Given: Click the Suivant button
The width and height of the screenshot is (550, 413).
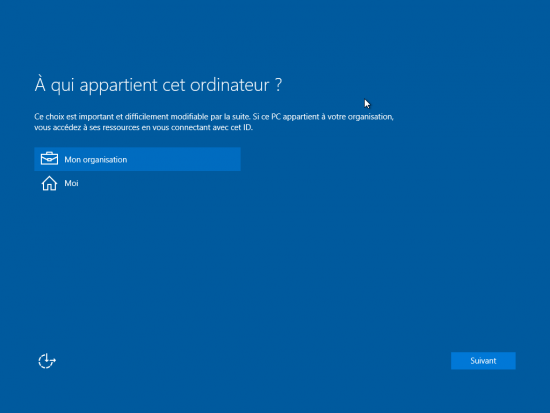Looking at the screenshot, I should tap(483, 361).
